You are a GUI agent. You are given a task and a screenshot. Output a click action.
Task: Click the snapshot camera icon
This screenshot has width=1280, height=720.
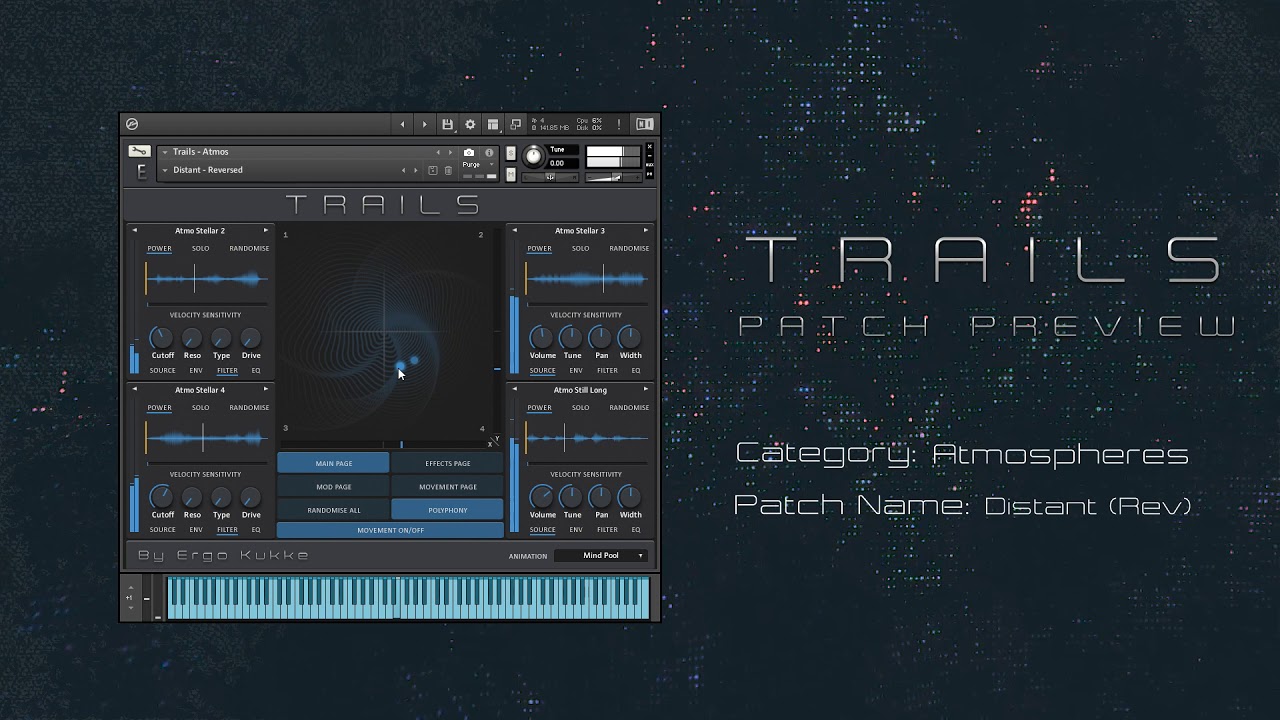[469, 152]
